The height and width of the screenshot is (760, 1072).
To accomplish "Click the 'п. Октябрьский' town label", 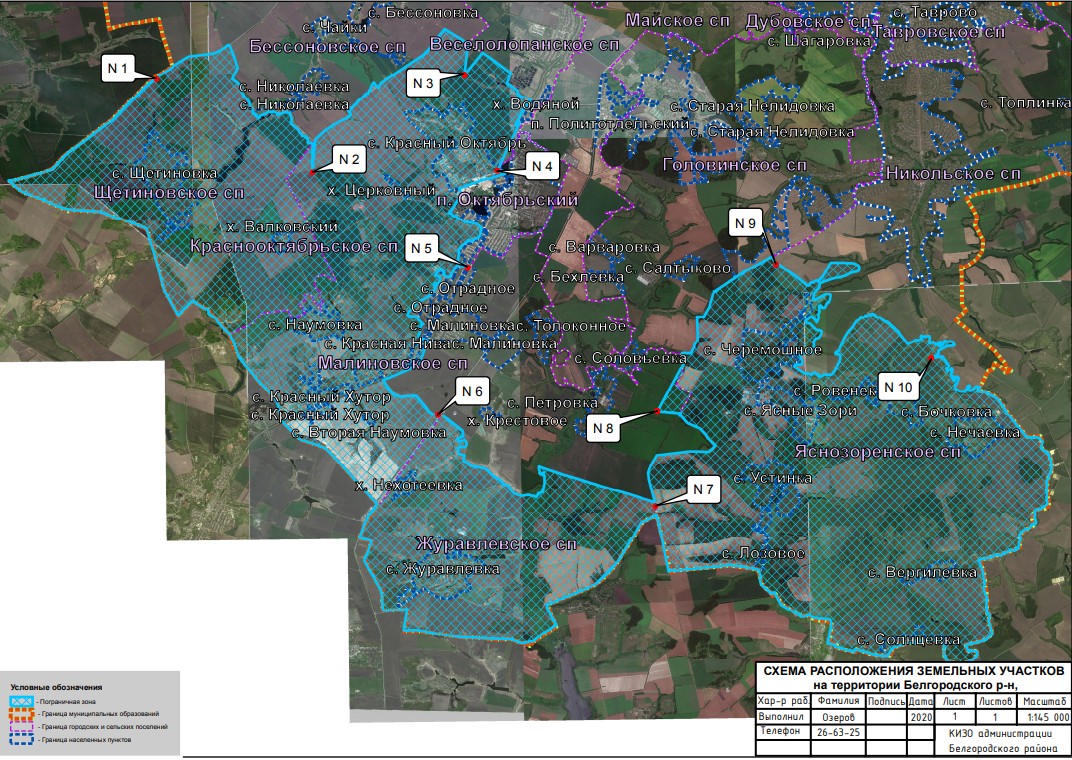I will click(x=507, y=200).
